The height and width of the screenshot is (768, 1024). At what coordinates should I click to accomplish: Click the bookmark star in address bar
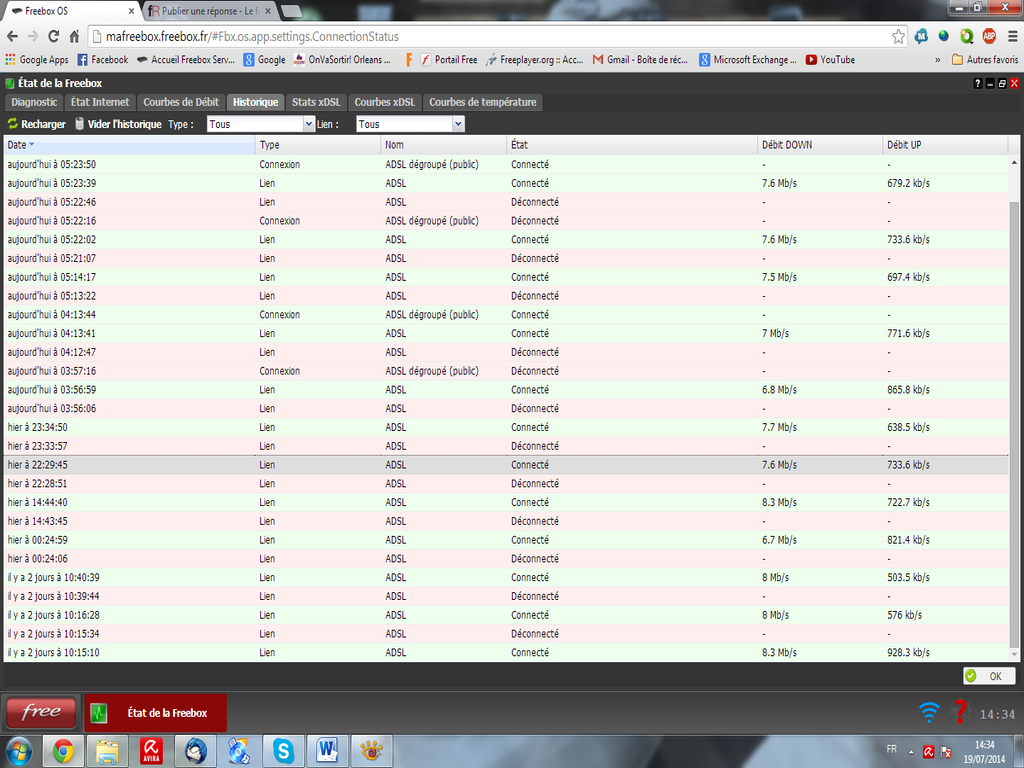tap(899, 36)
